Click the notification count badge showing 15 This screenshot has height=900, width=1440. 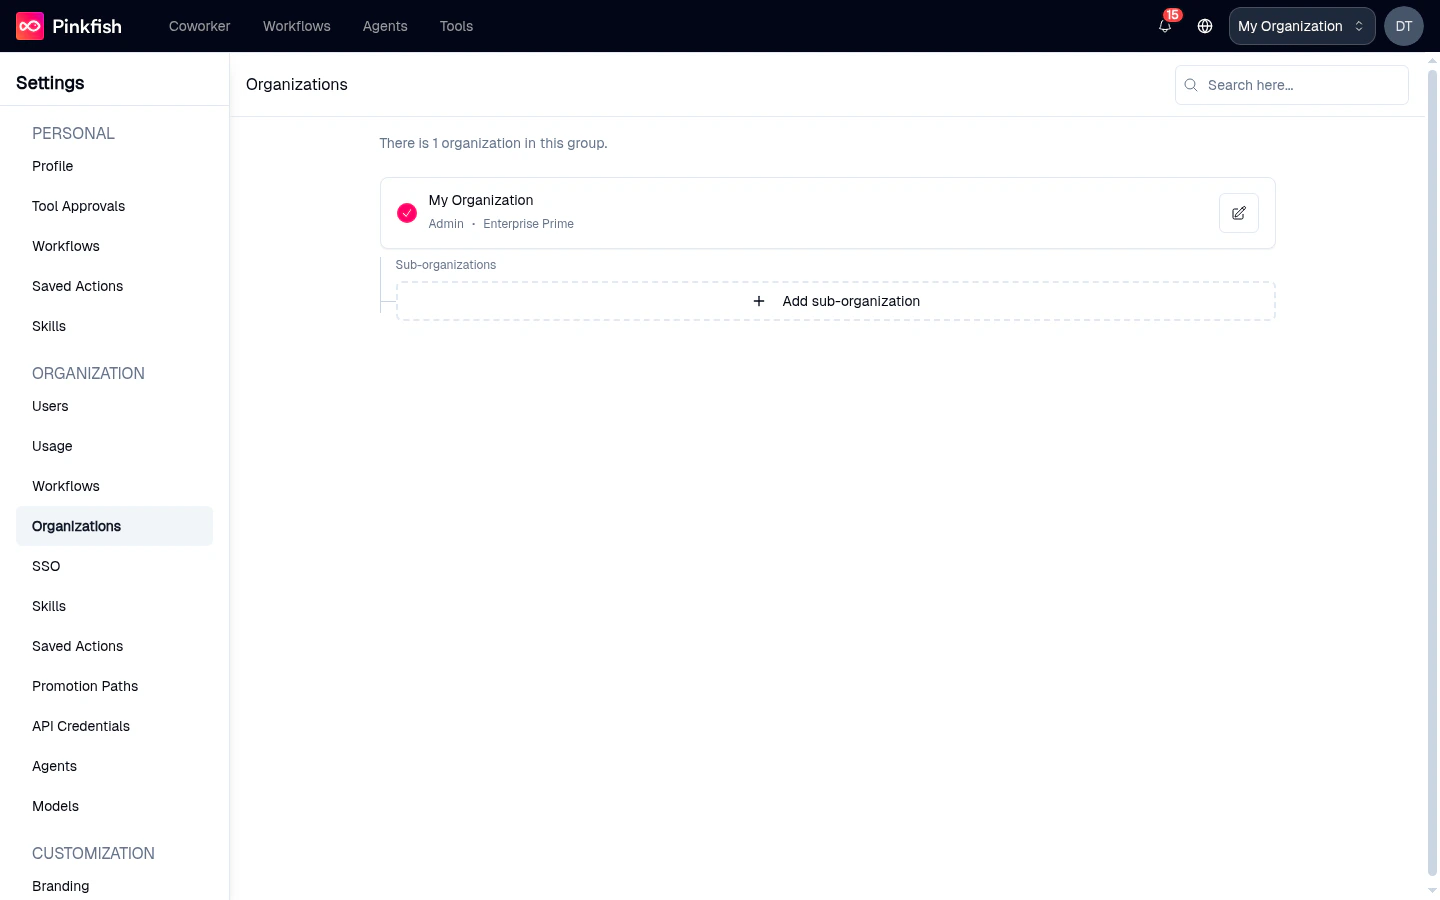click(x=1172, y=14)
